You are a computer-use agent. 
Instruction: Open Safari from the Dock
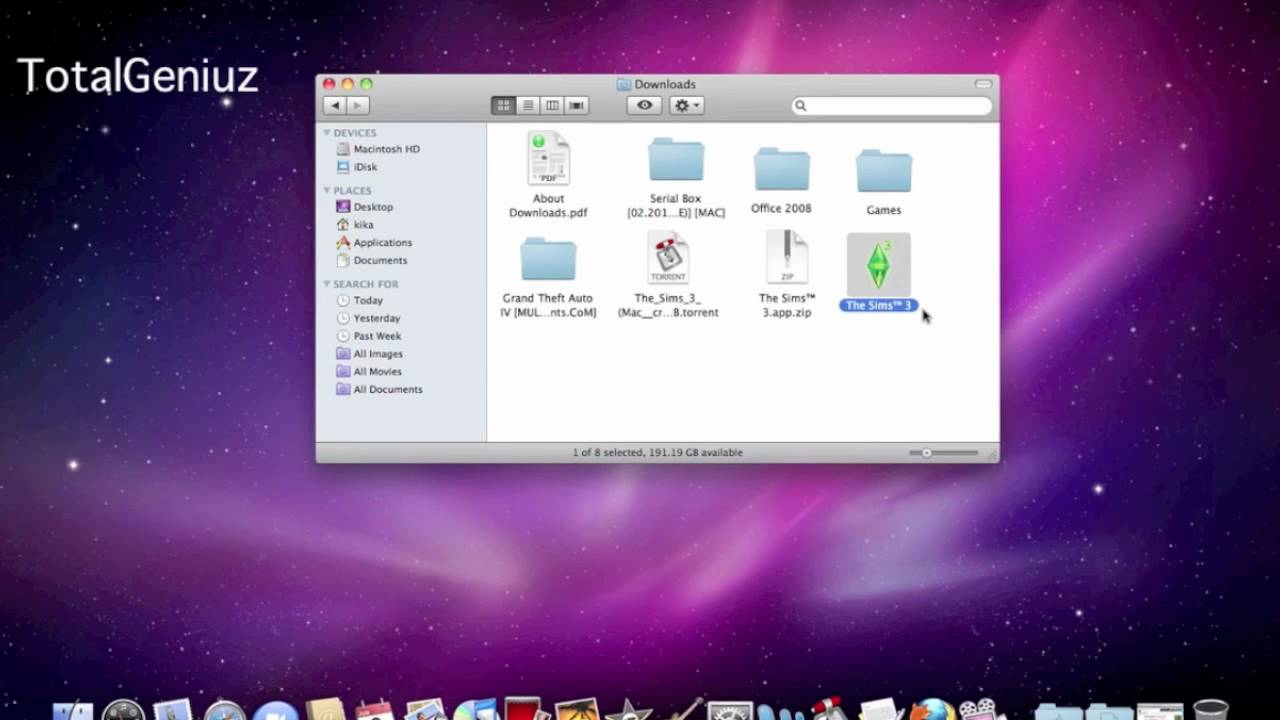coord(224,711)
